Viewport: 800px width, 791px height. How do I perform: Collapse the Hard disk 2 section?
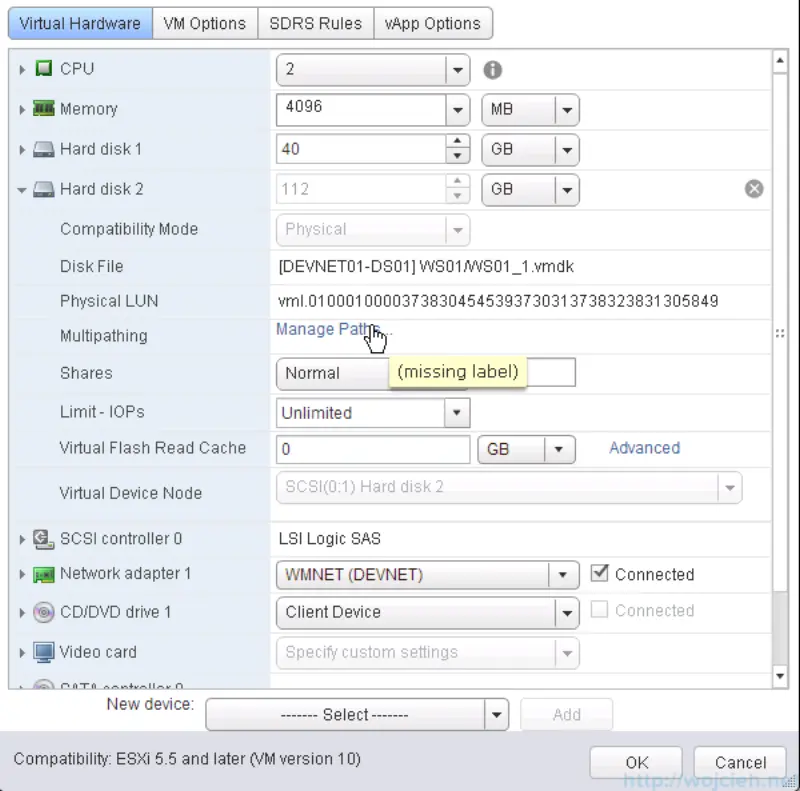tap(21, 189)
